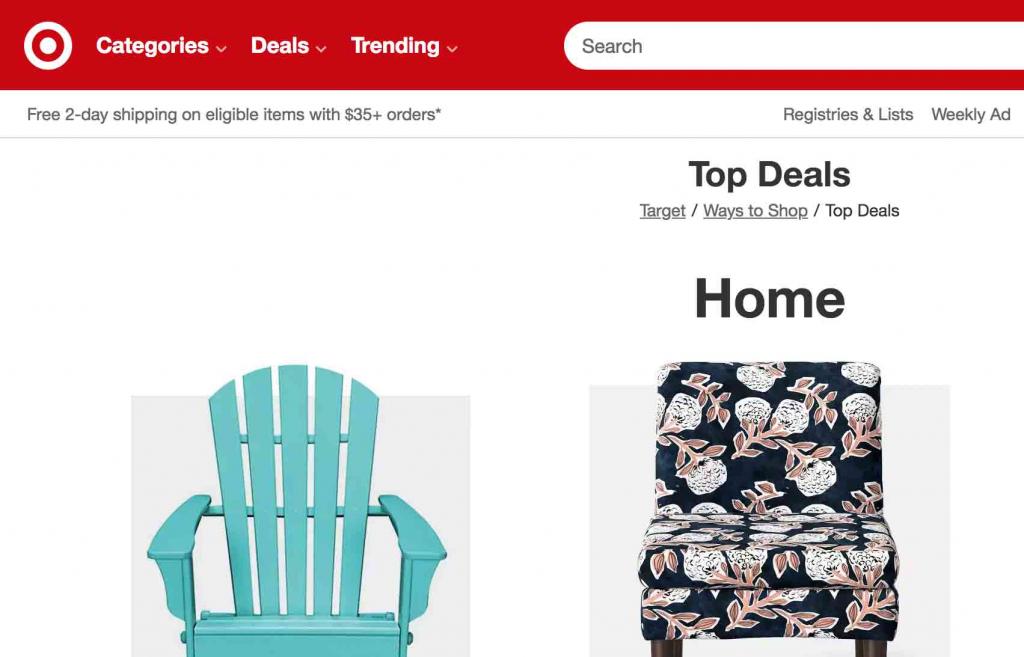Open the Categories menu label
The width and height of the screenshot is (1024, 657).
point(152,46)
